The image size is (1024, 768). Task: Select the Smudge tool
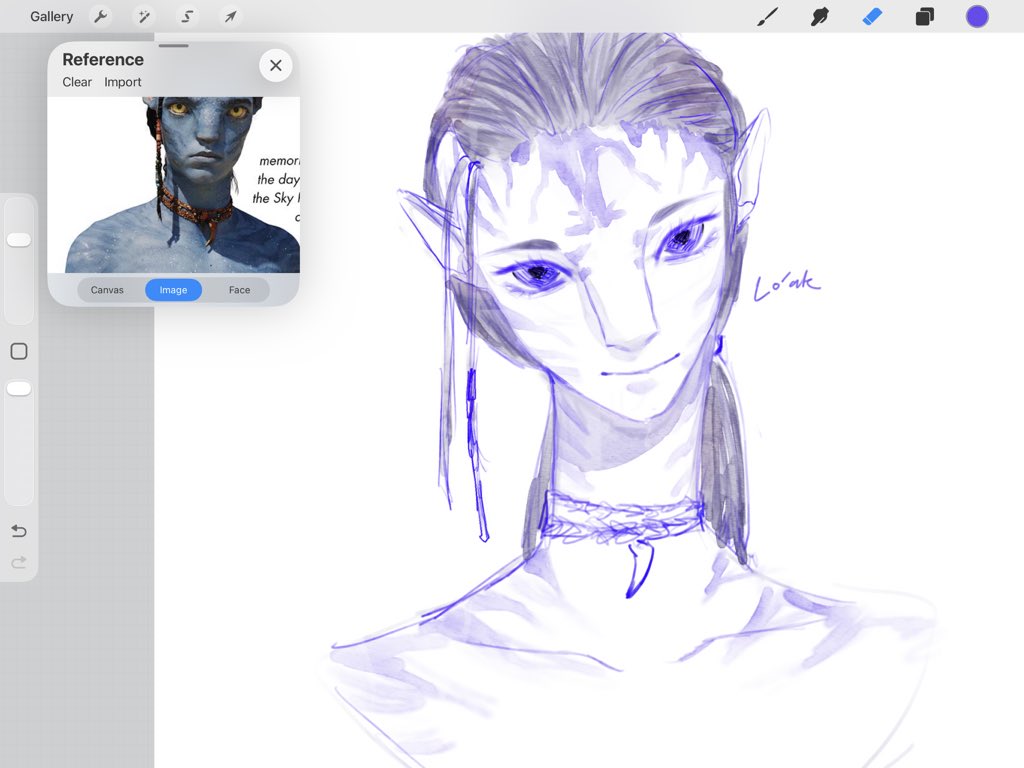click(820, 16)
